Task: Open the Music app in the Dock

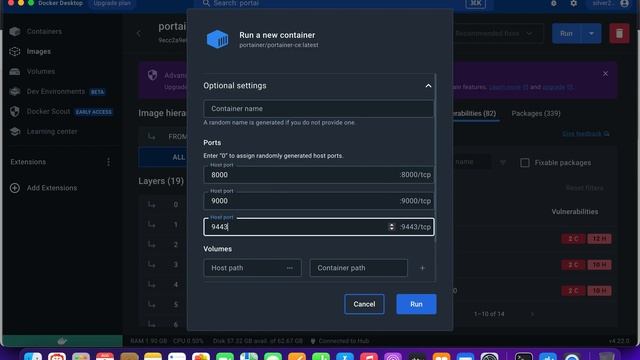Action: [x=369, y=356]
